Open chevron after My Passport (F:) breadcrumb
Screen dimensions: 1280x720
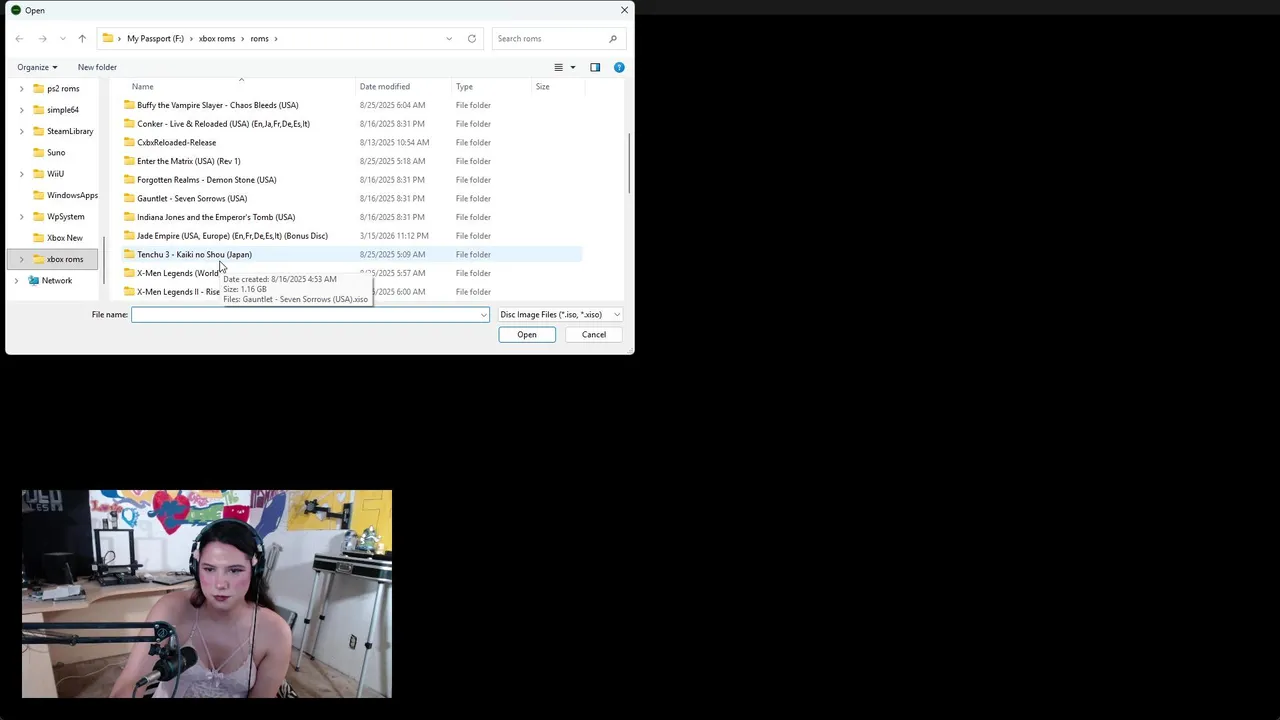(191, 39)
